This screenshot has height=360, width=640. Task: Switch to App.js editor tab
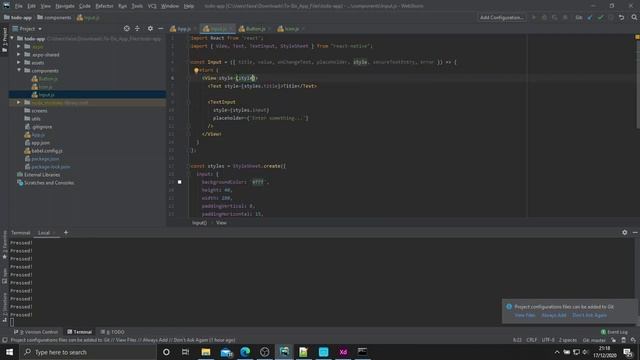(x=183, y=29)
